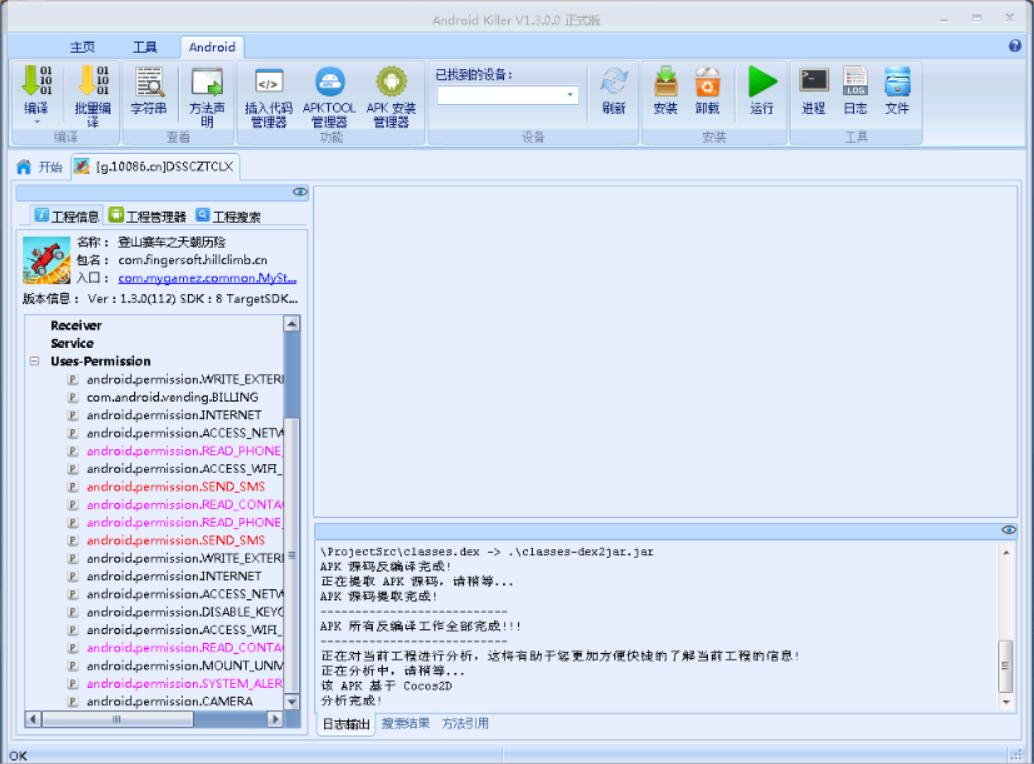Open the APK 安装管理器
Viewport: 1034px width, 764px height.
[391, 82]
